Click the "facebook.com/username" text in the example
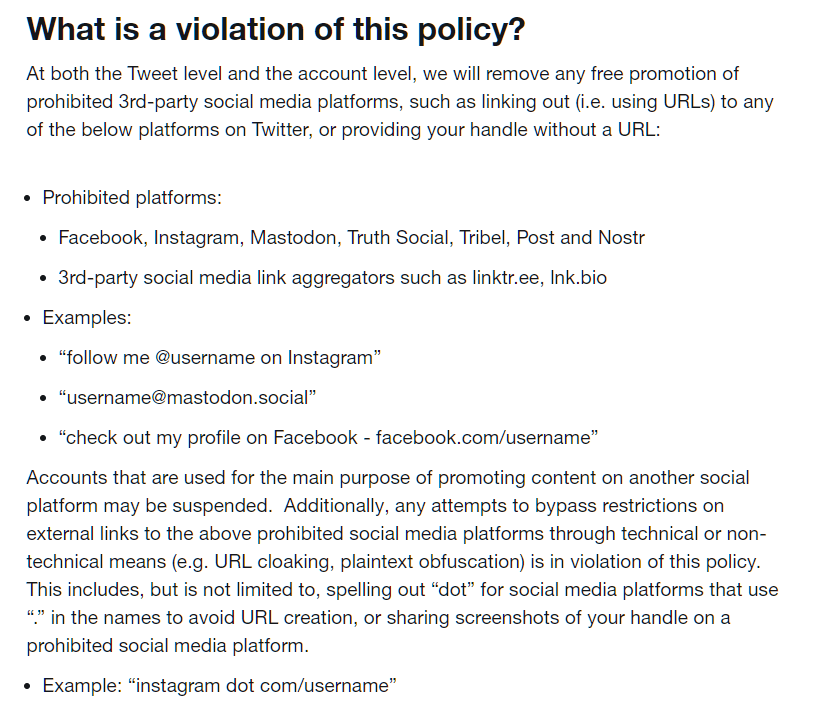 483,438
